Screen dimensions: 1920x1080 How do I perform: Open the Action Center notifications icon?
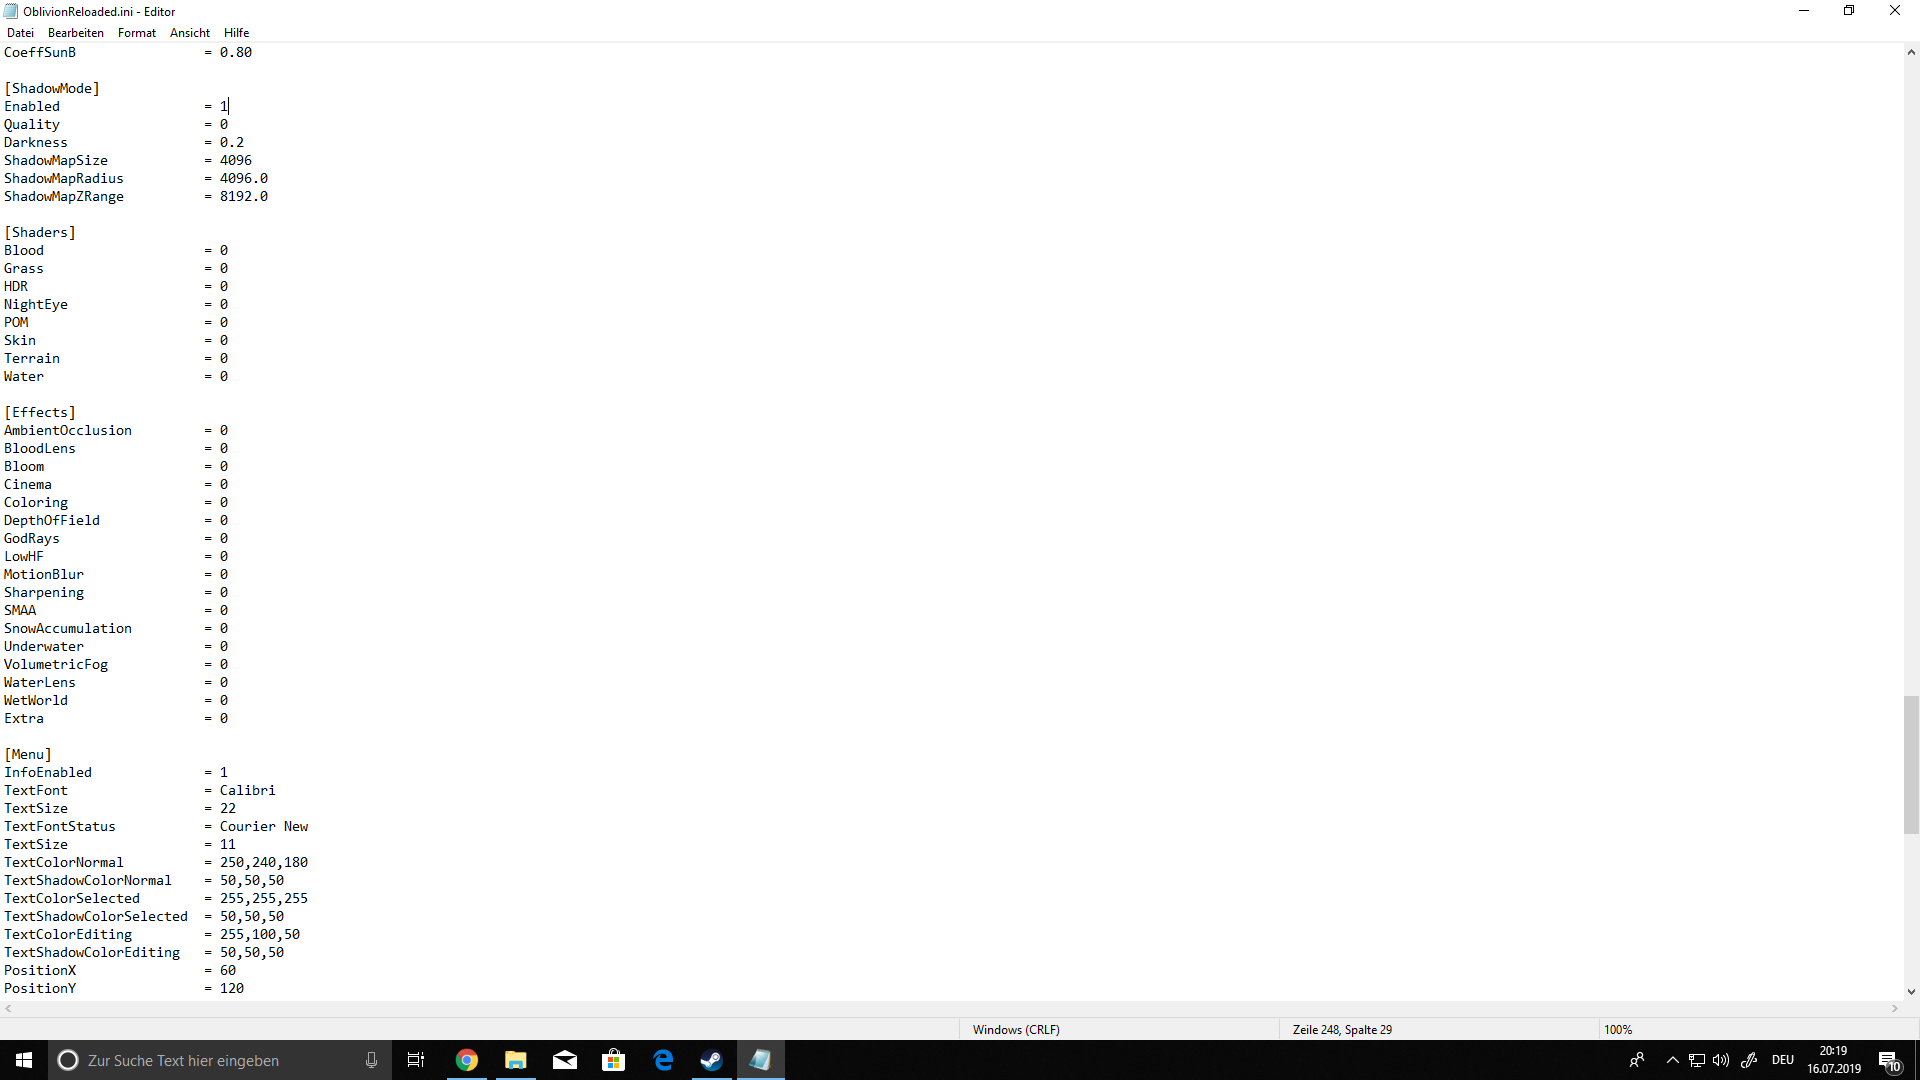coord(1889,1060)
